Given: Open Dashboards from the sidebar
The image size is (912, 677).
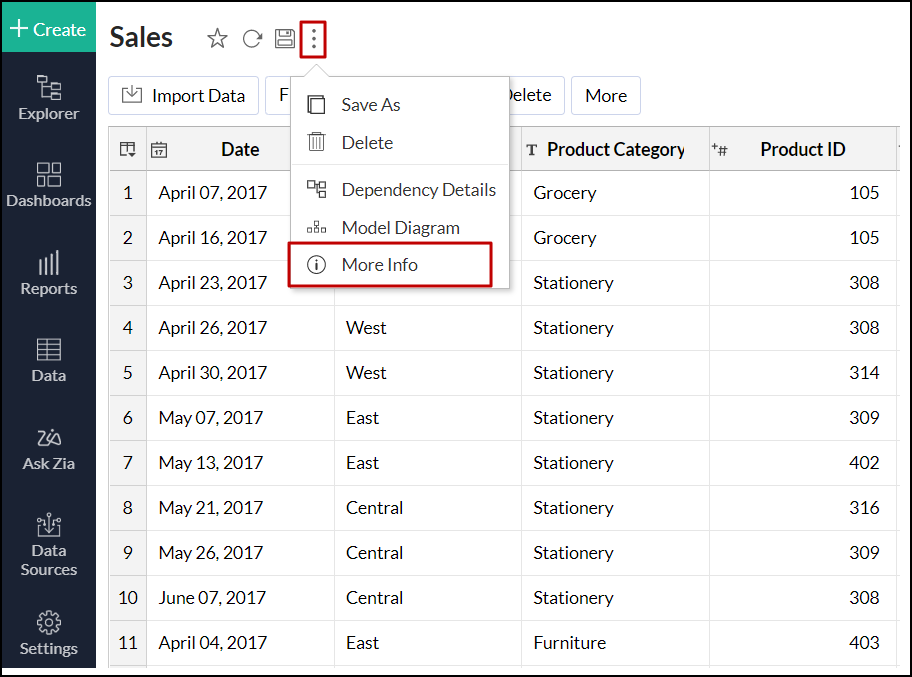Looking at the screenshot, I should pyautogui.click(x=48, y=185).
